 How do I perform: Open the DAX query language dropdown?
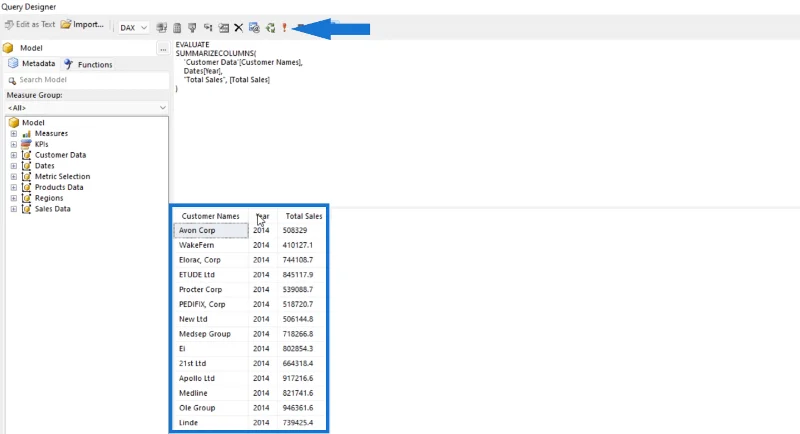coord(133,28)
